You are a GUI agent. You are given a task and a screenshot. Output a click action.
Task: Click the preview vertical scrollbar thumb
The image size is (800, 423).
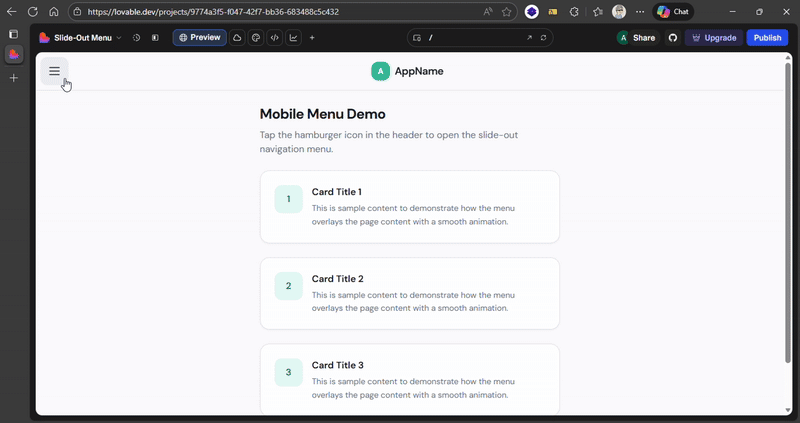click(788, 213)
